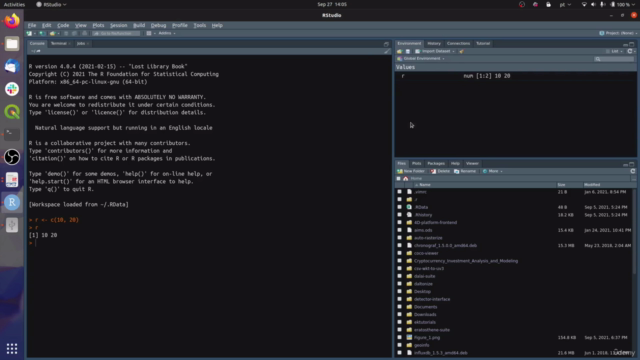Open Firefox from the dock

[12, 21]
